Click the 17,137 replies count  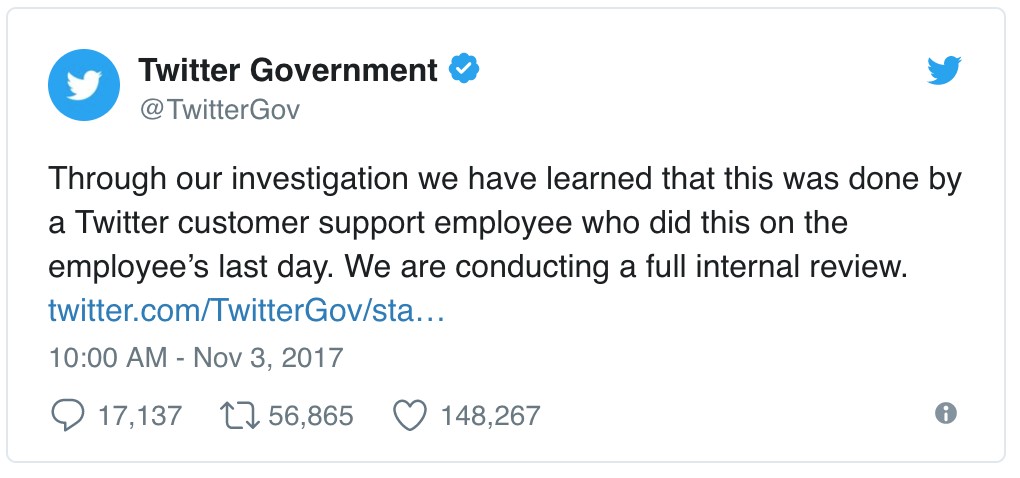pos(140,415)
